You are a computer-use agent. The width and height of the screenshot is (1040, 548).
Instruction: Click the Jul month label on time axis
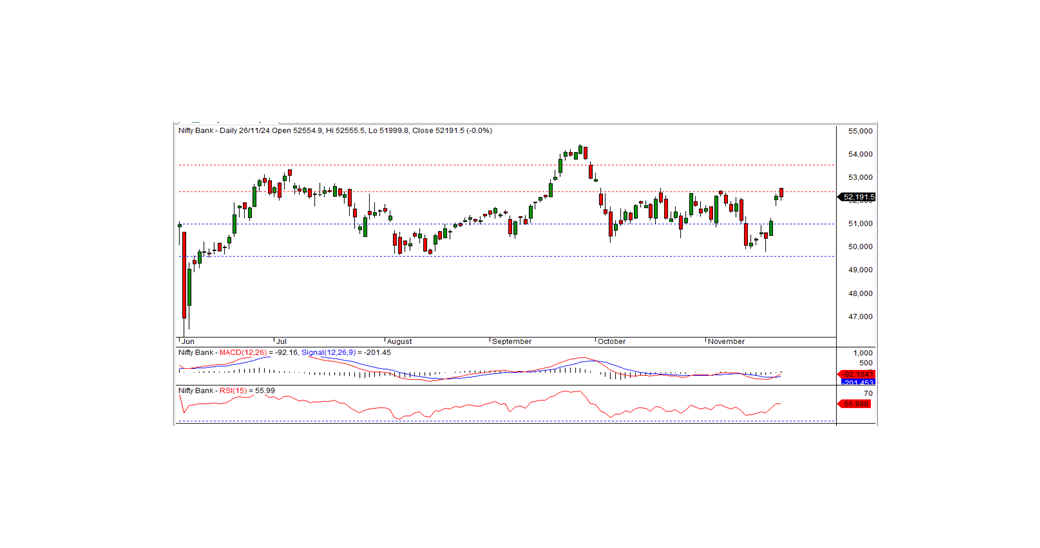[x=281, y=342]
